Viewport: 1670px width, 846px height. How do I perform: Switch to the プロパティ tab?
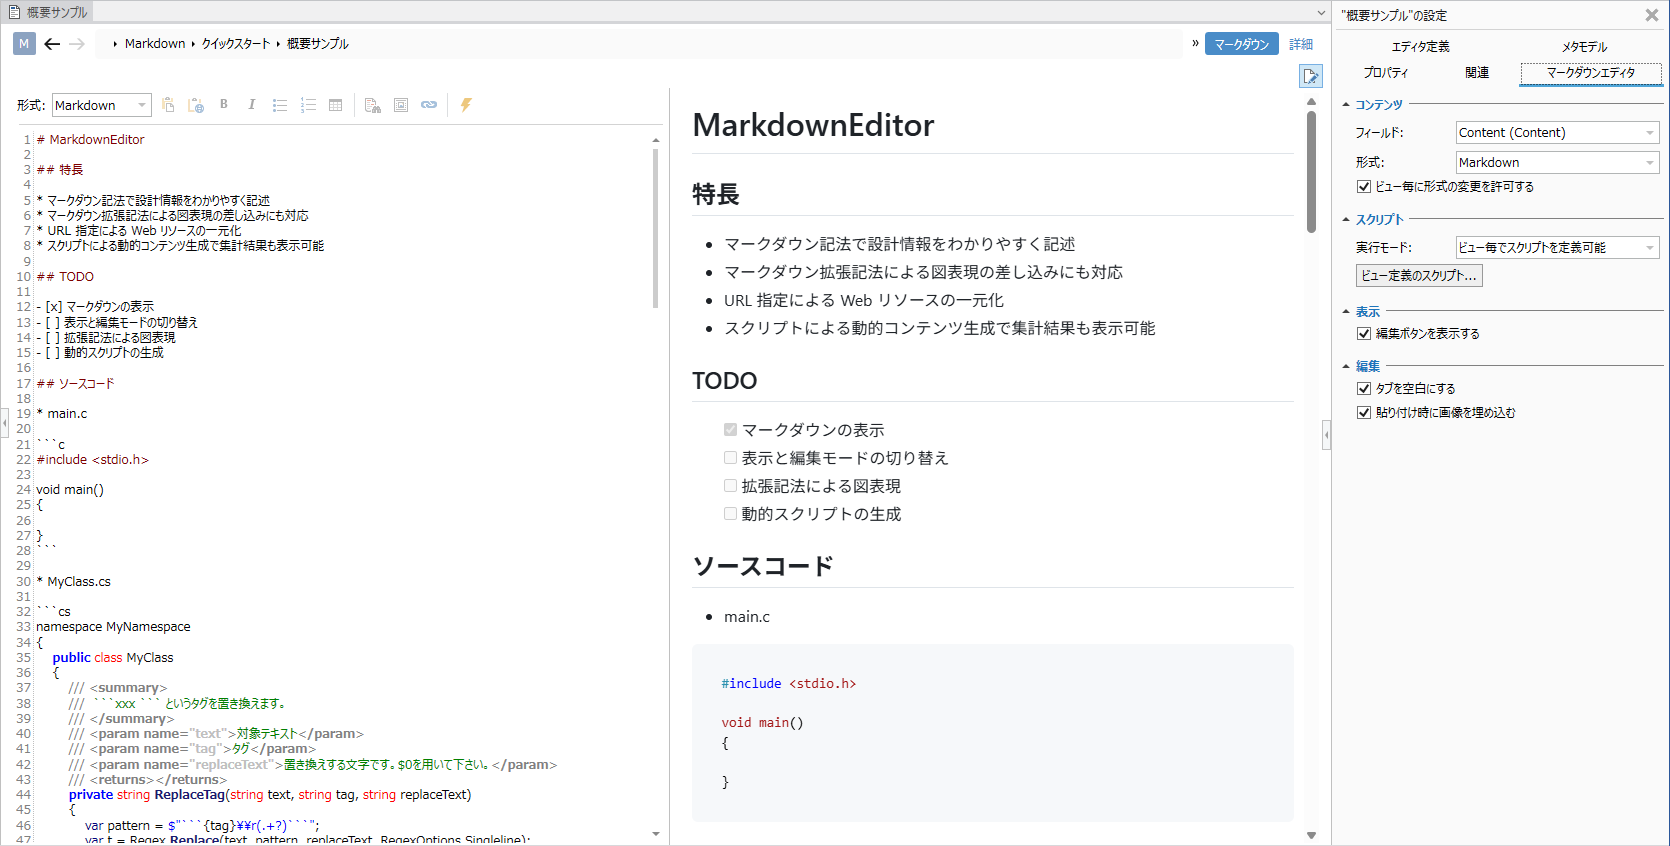[x=1385, y=73]
